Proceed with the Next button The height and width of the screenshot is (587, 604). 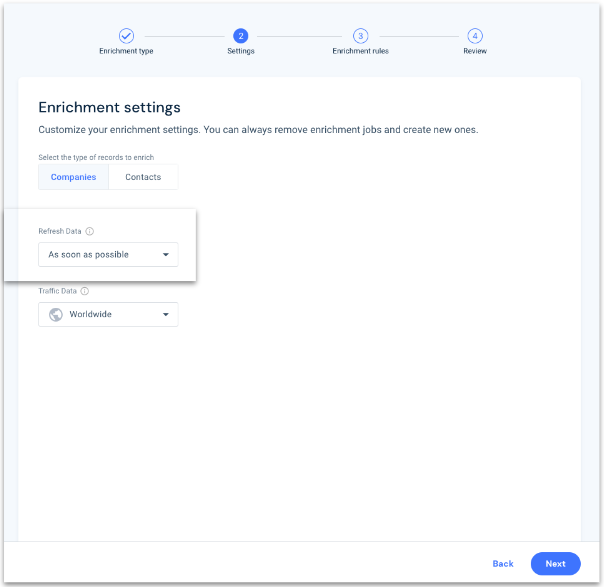click(555, 564)
